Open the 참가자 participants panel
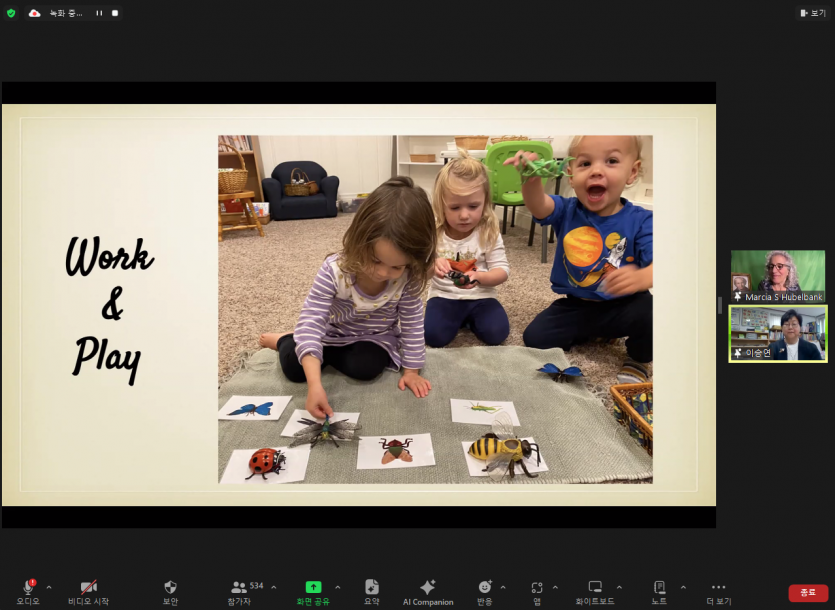This screenshot has width=835, height=610. point(240,588)
